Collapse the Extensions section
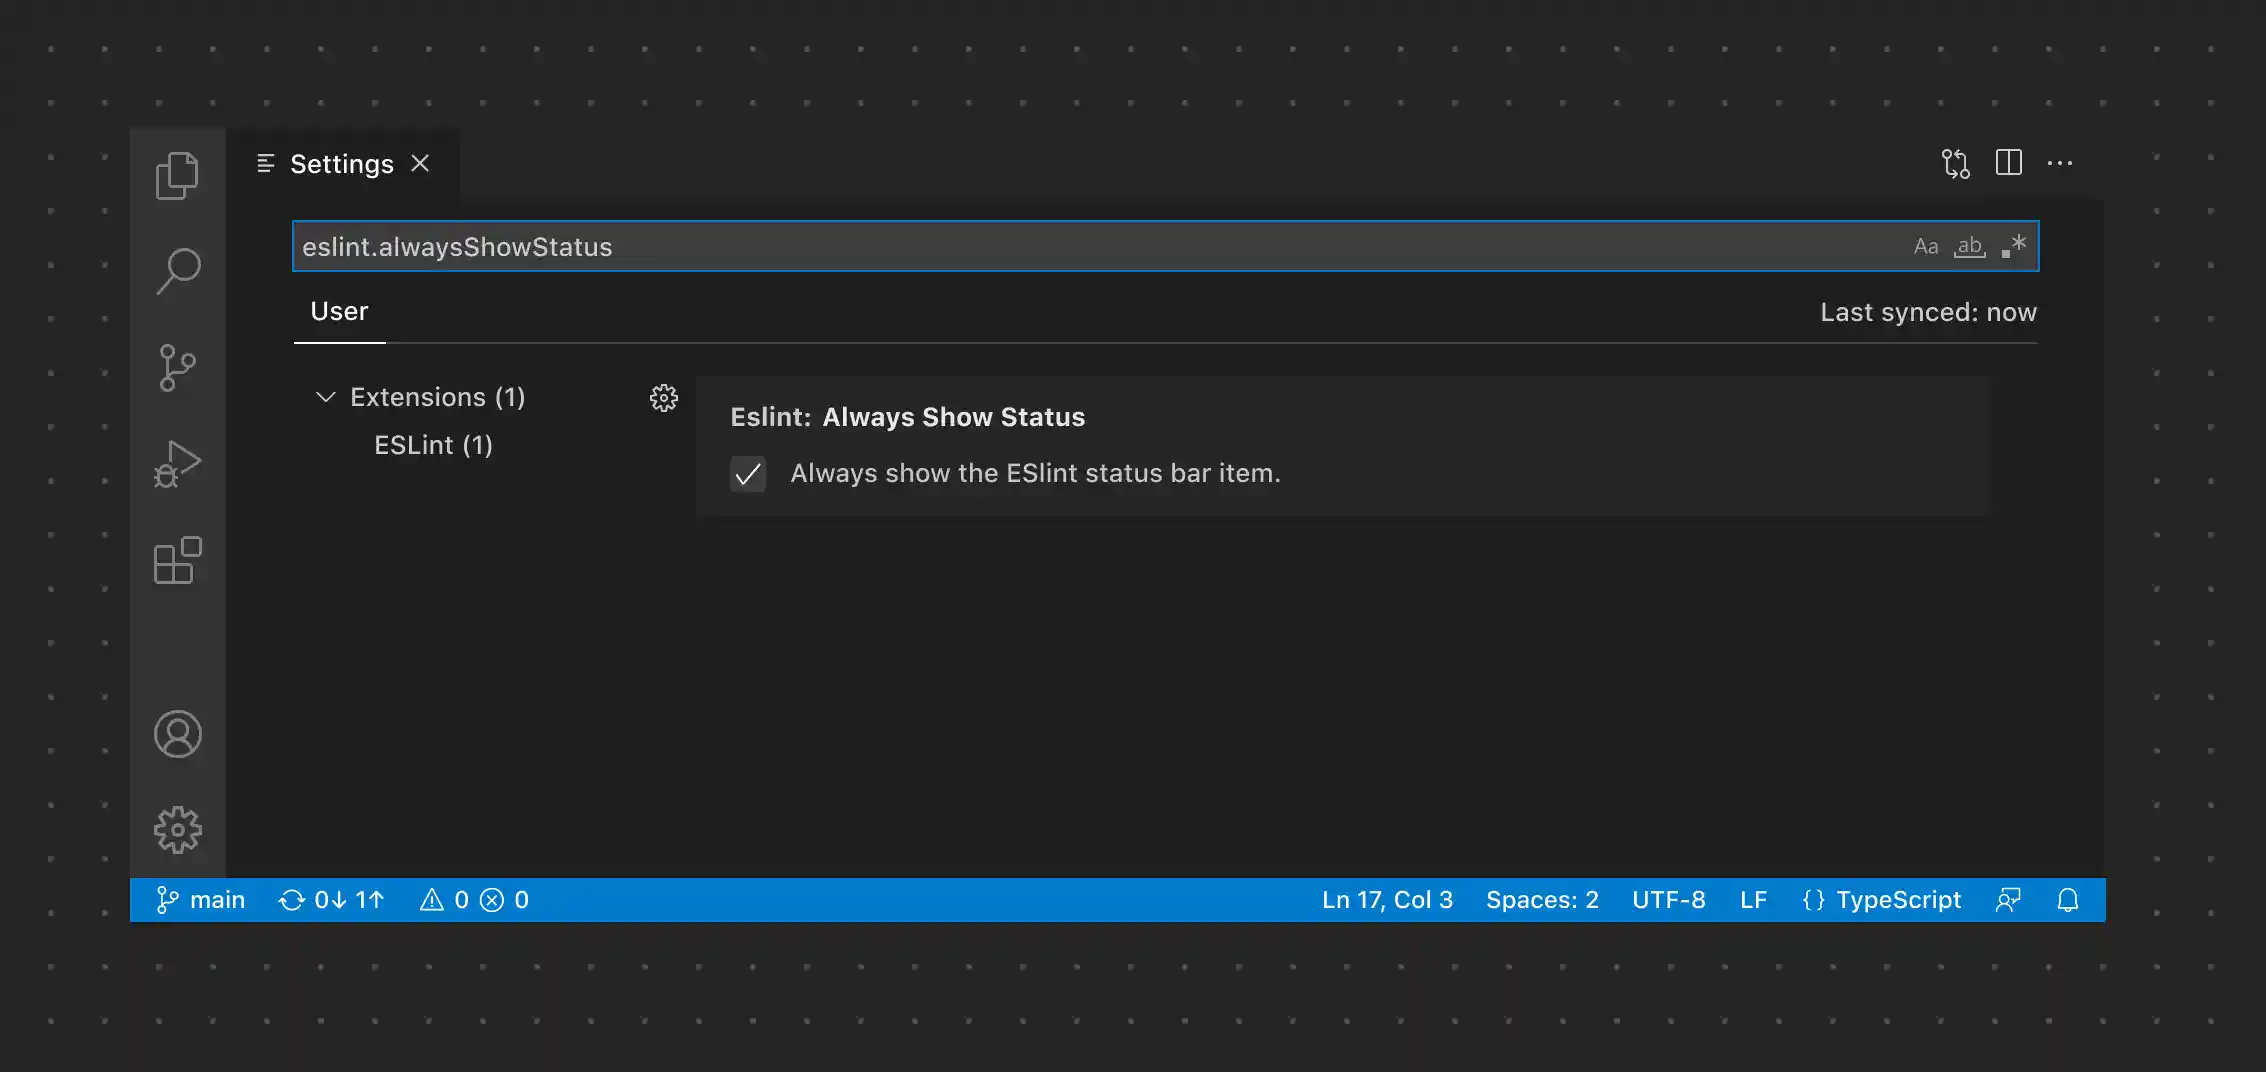 pos(325,397)
